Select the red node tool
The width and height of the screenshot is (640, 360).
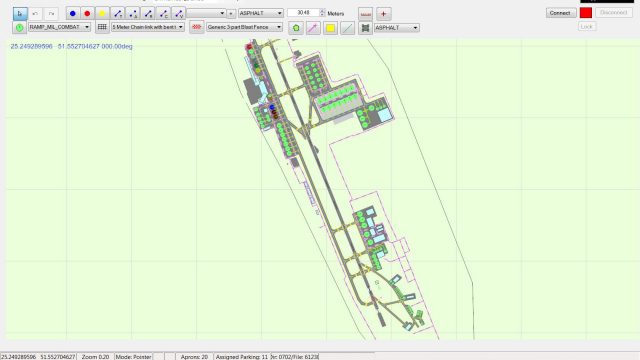[87, 13]
